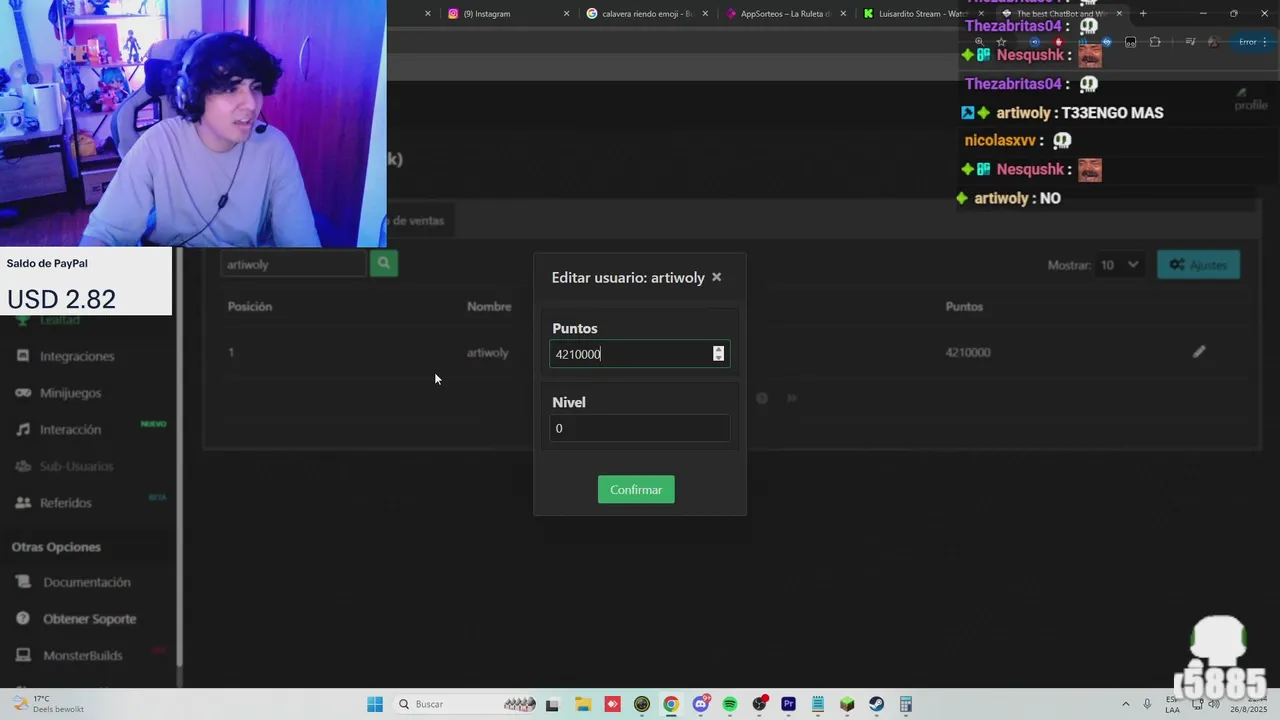1280x720 pixels.
Task: Close the Instagram tab
Action: [566, 14]
